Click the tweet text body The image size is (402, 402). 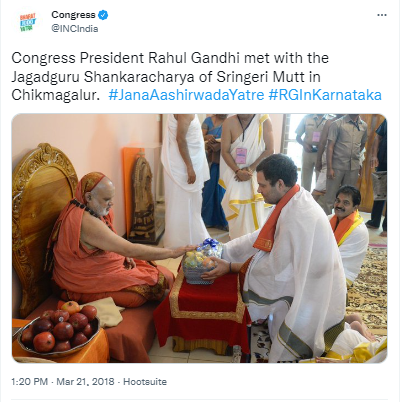196,77
